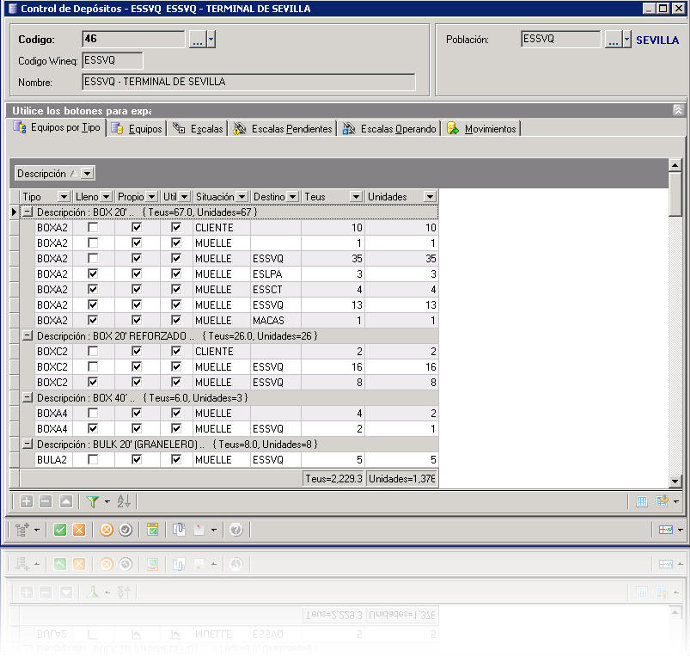Screen dimensions: 690x656
Task: Click the layout view icon in the bottom toolbar
Action: [665, 530]
